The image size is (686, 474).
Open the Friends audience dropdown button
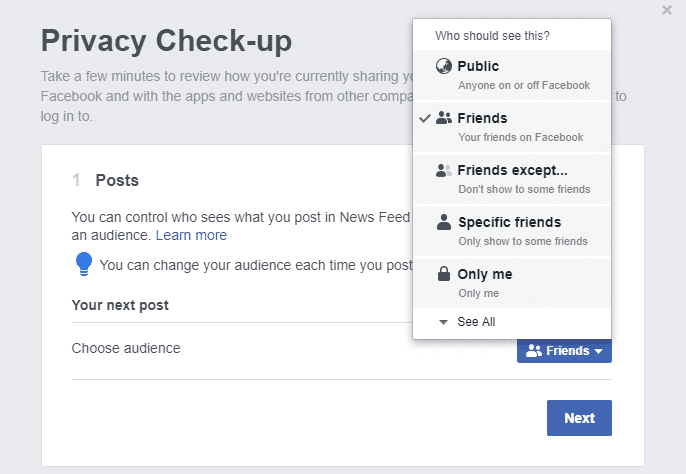[x=564, y=351]
